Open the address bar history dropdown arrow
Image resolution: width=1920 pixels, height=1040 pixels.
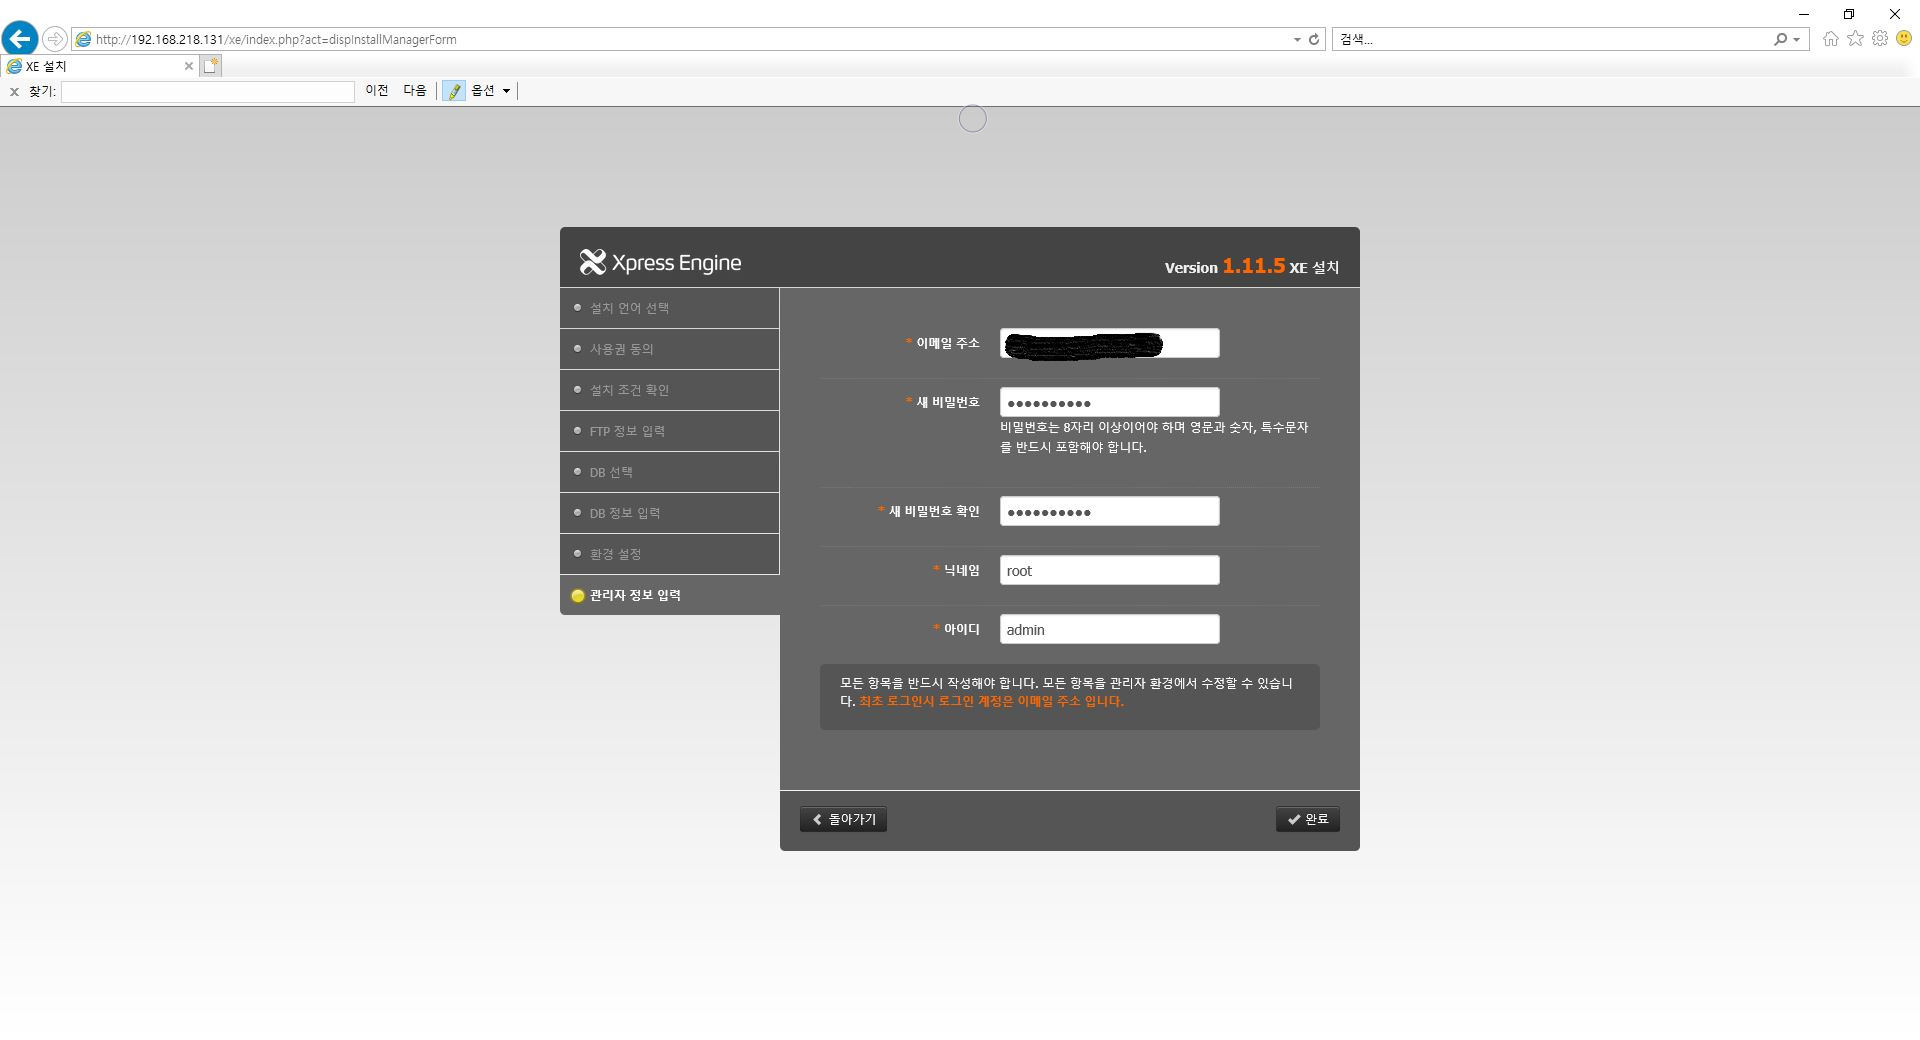coord(1297,40)
